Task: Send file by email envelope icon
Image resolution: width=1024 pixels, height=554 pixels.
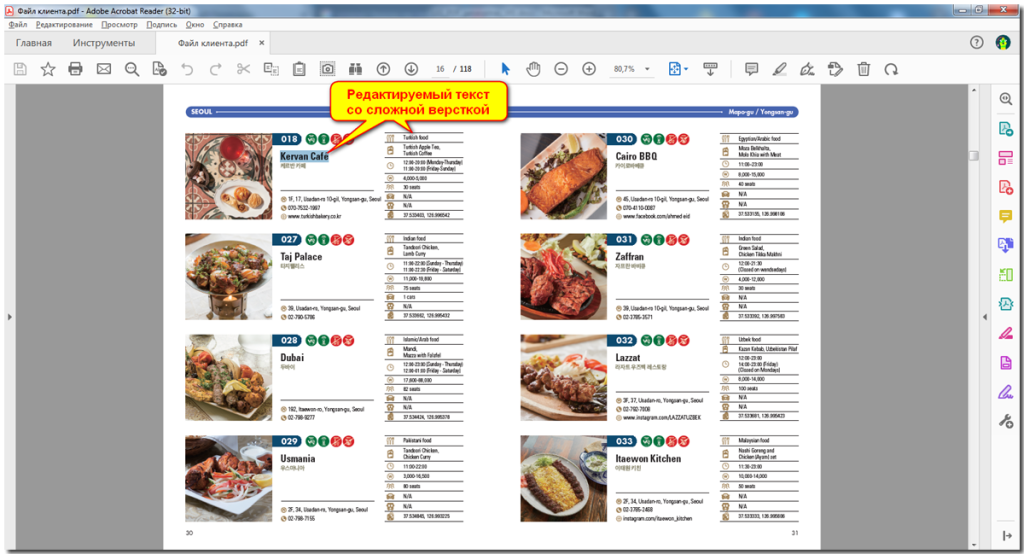Action: 103,69
